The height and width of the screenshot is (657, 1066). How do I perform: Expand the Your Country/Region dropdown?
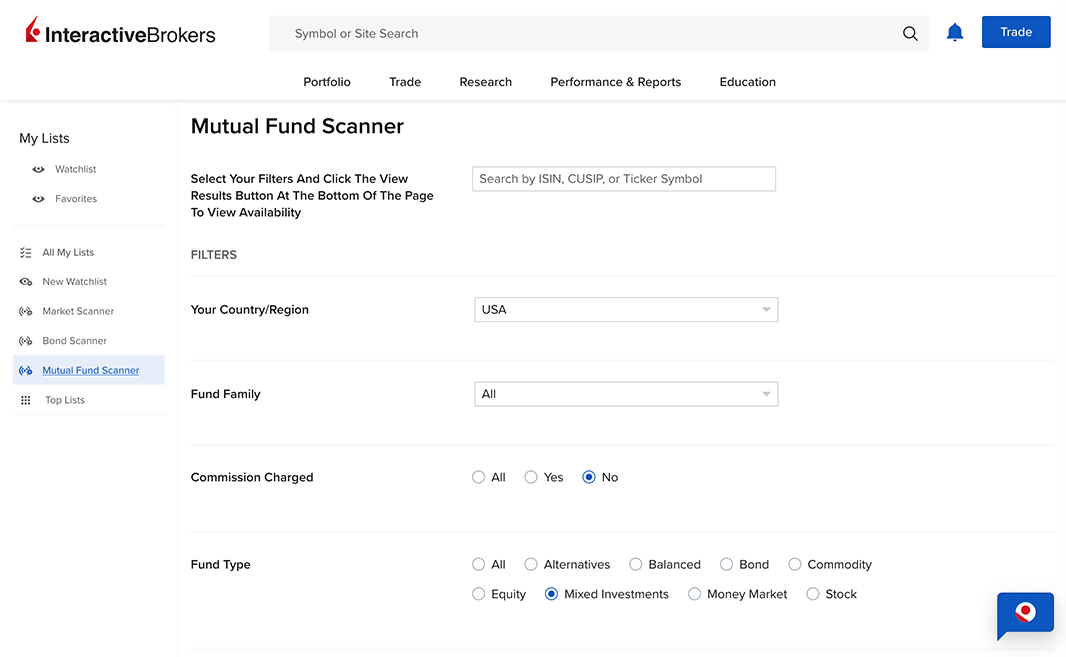pos(626,310)
